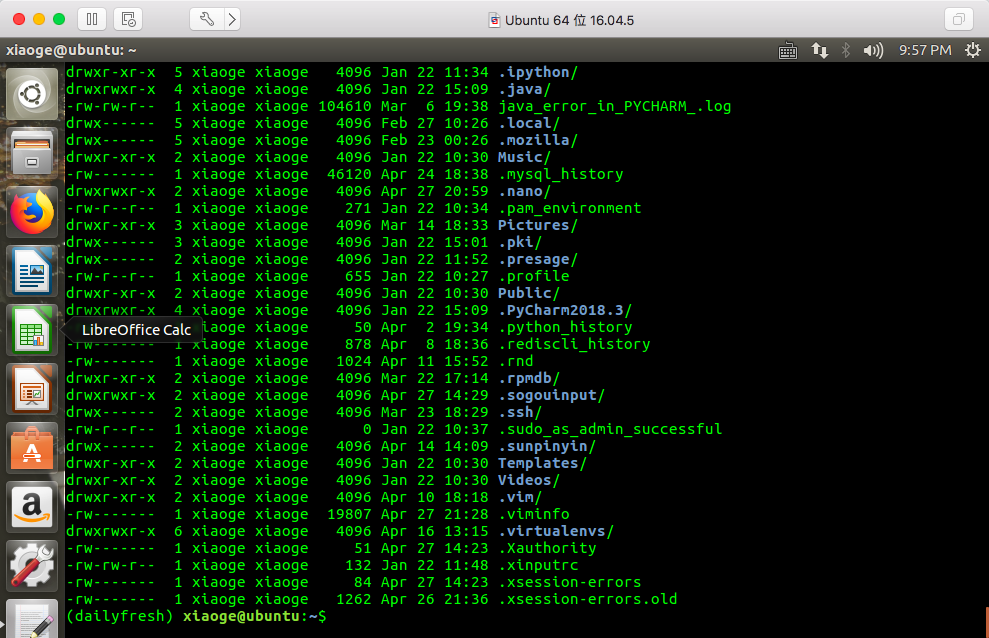Click the .java/ directory entry

pos(525,90)
